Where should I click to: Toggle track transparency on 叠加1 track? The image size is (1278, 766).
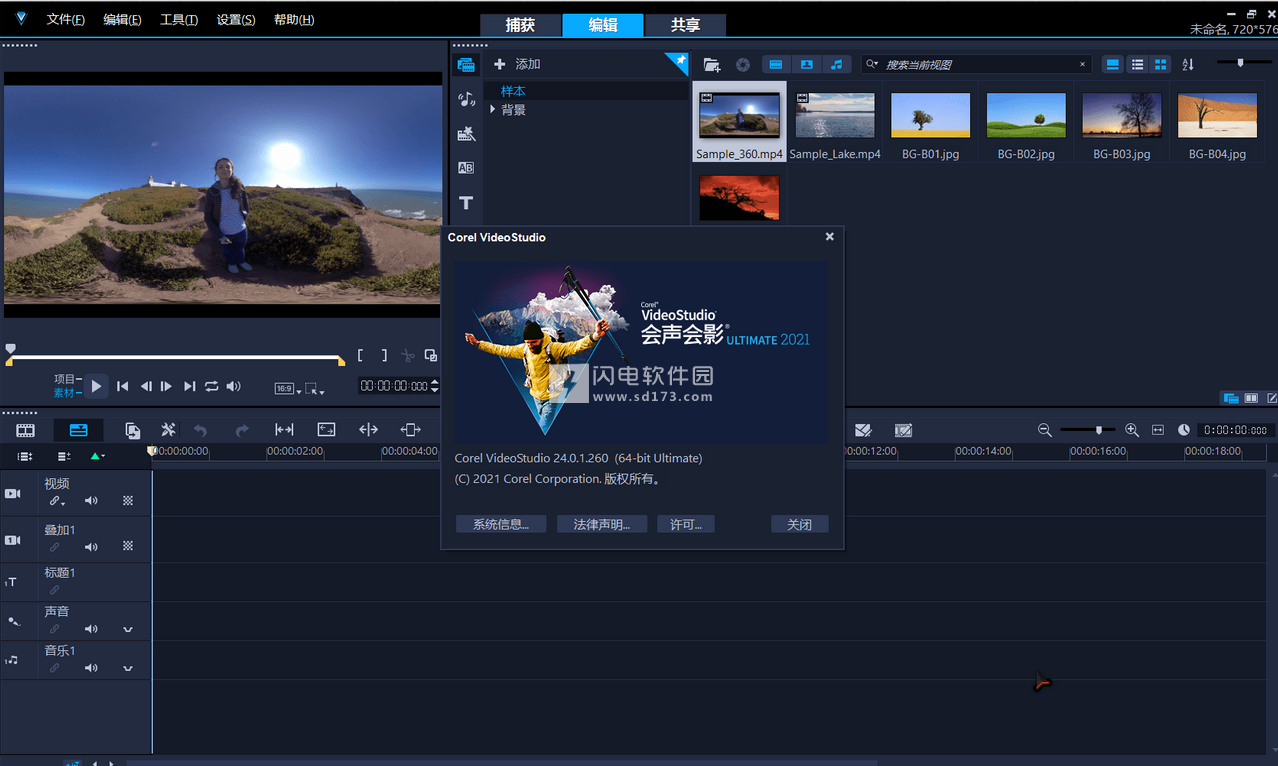coord(128,547)
